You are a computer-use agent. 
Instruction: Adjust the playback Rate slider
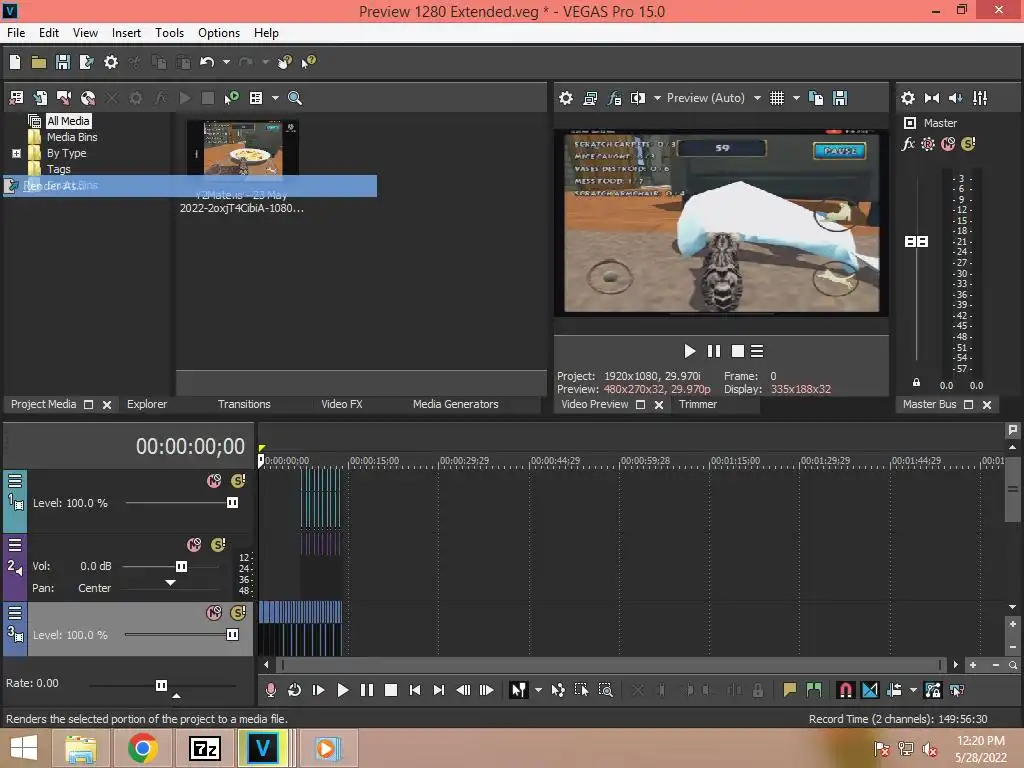pos(162,685)
